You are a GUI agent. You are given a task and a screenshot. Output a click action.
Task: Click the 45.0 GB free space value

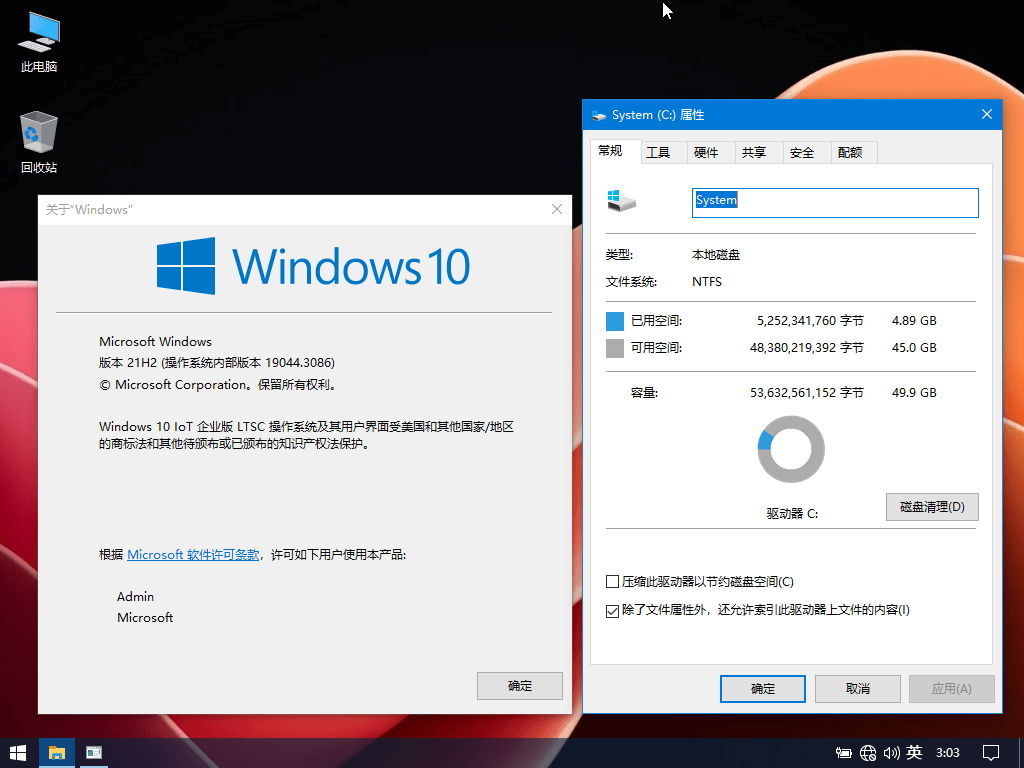pos(914,347)
